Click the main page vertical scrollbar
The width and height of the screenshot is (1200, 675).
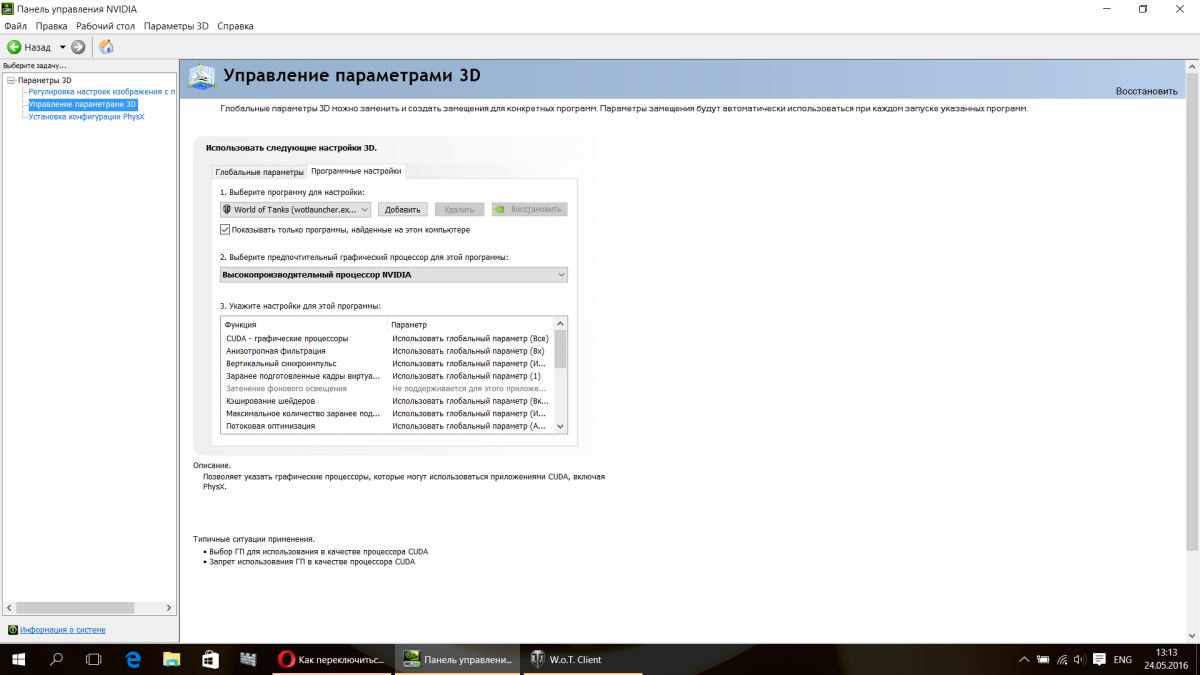click(x=1192, y=311)
